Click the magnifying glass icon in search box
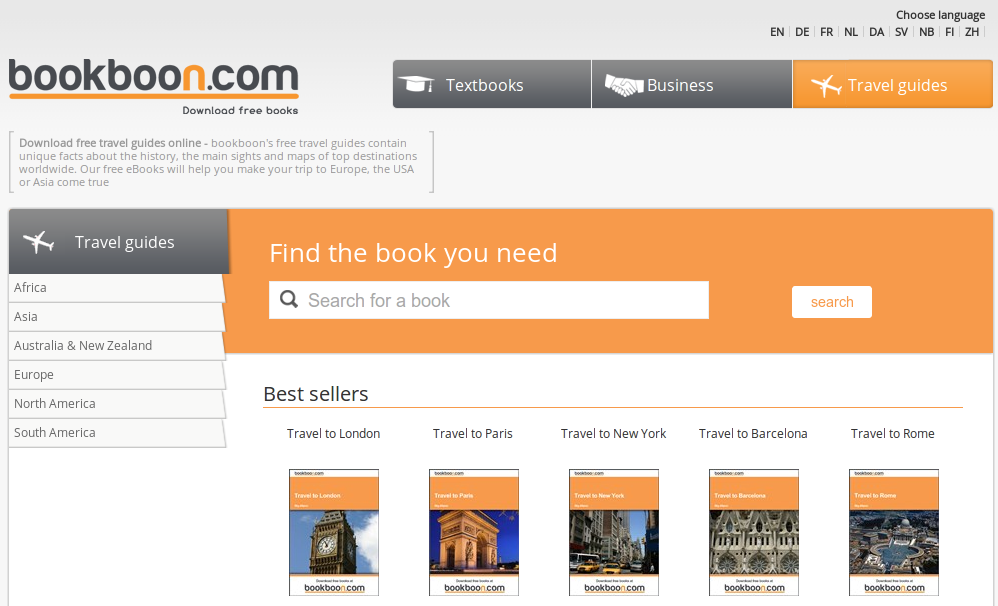Viewport: 998px width, 606px height. point(289,299)
